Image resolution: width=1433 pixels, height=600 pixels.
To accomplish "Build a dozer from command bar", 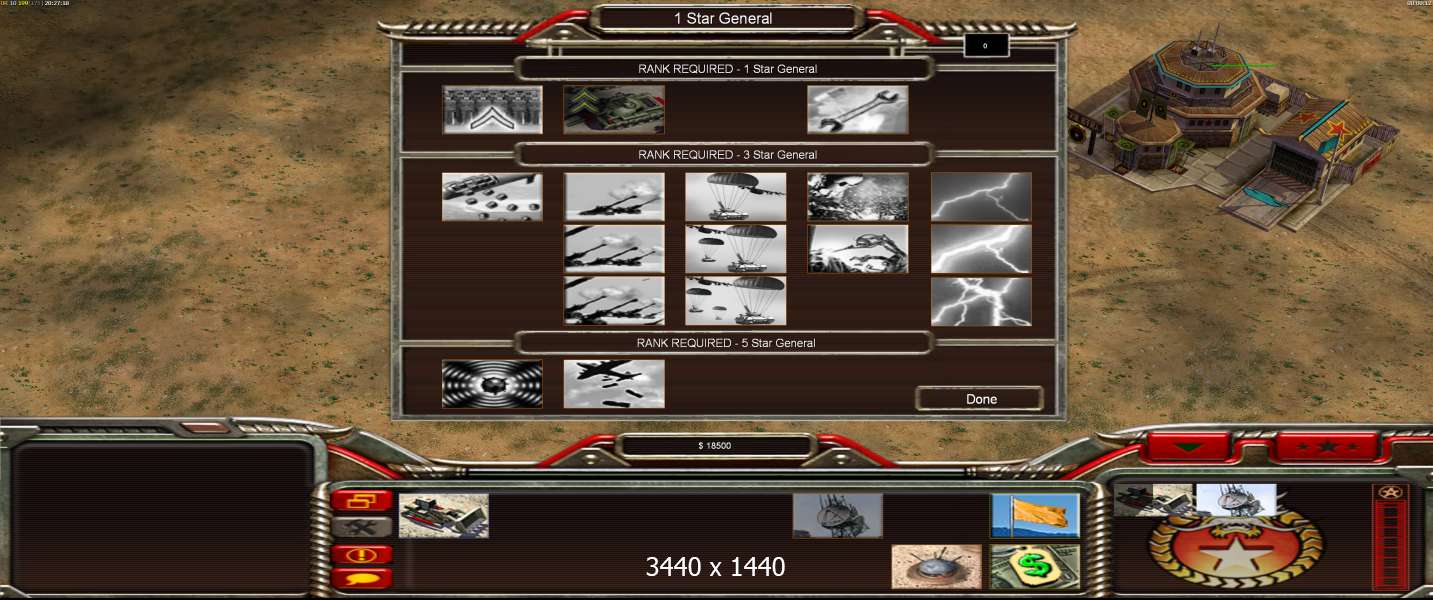I will [444, 515].
